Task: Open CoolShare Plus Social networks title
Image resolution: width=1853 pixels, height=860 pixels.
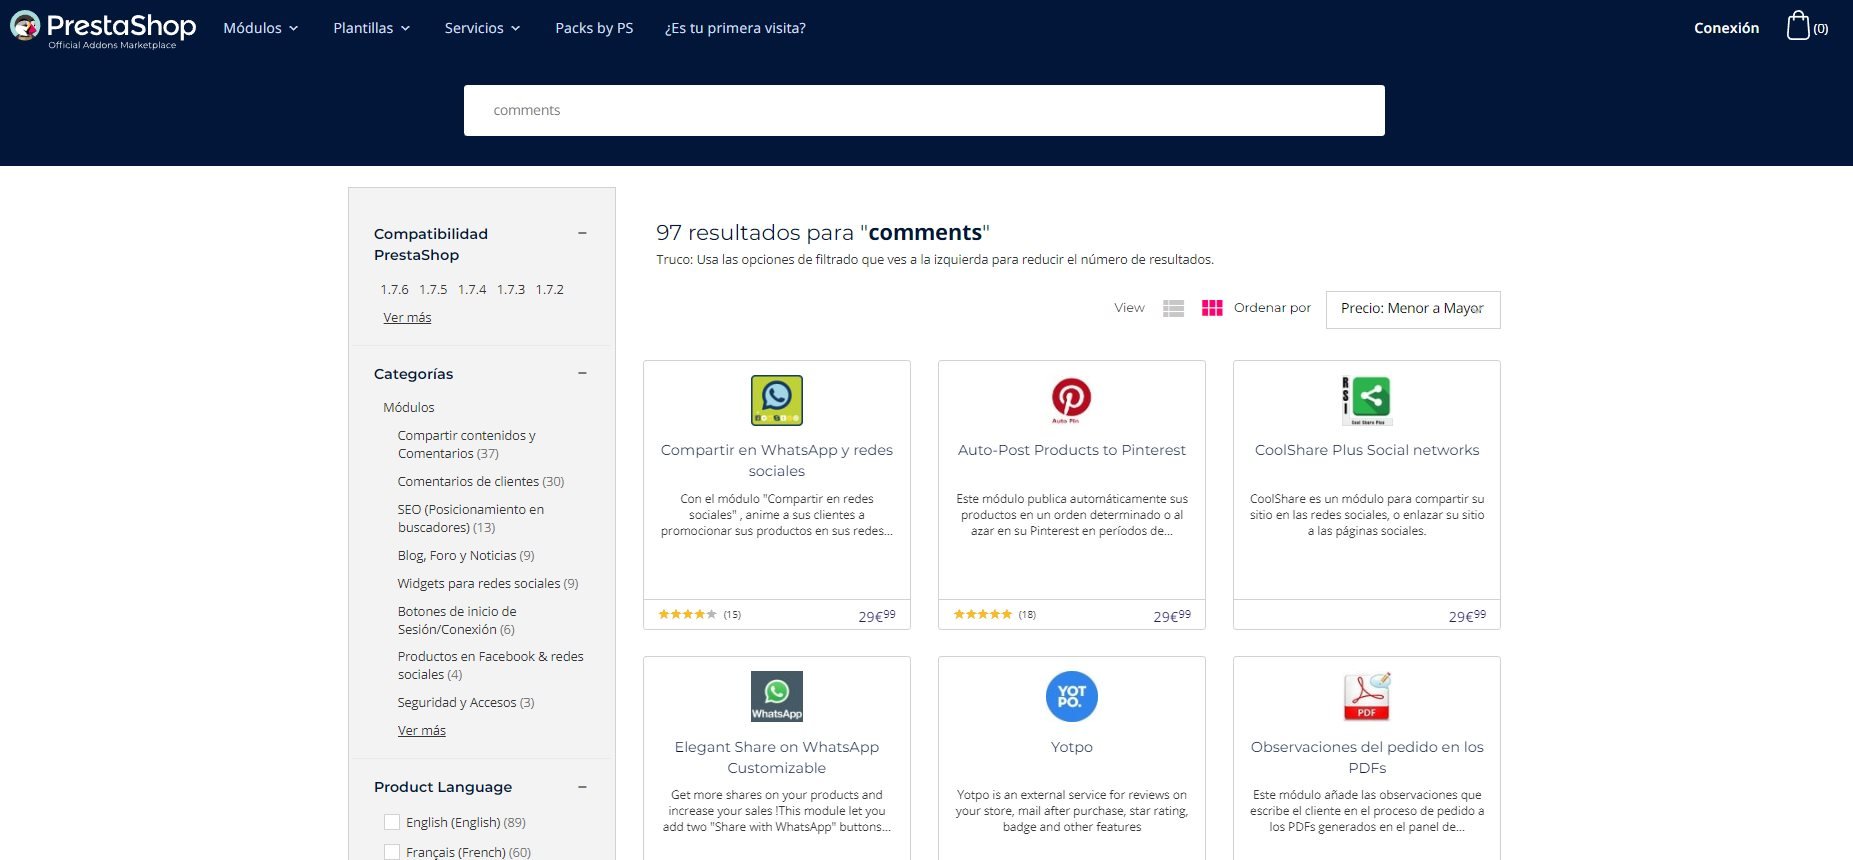Action: click(x=1367, y=450)
